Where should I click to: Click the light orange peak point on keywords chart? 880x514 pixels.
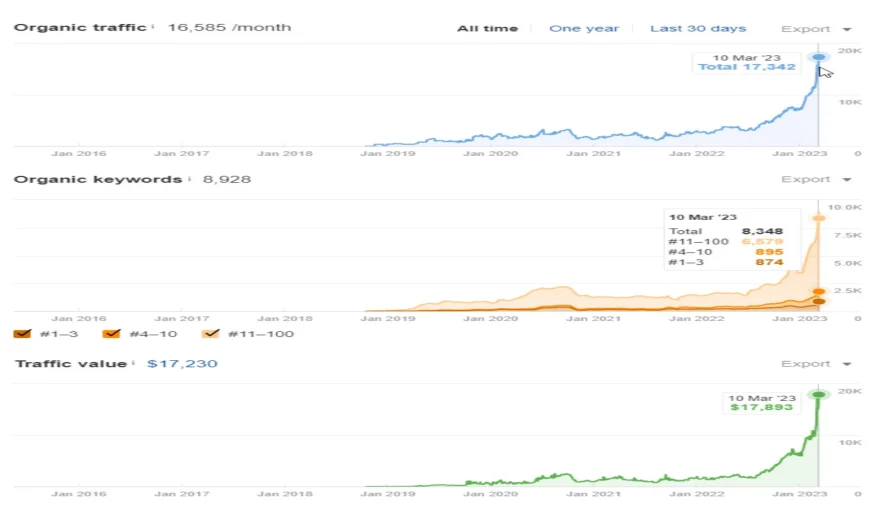[x=819, y=218]
